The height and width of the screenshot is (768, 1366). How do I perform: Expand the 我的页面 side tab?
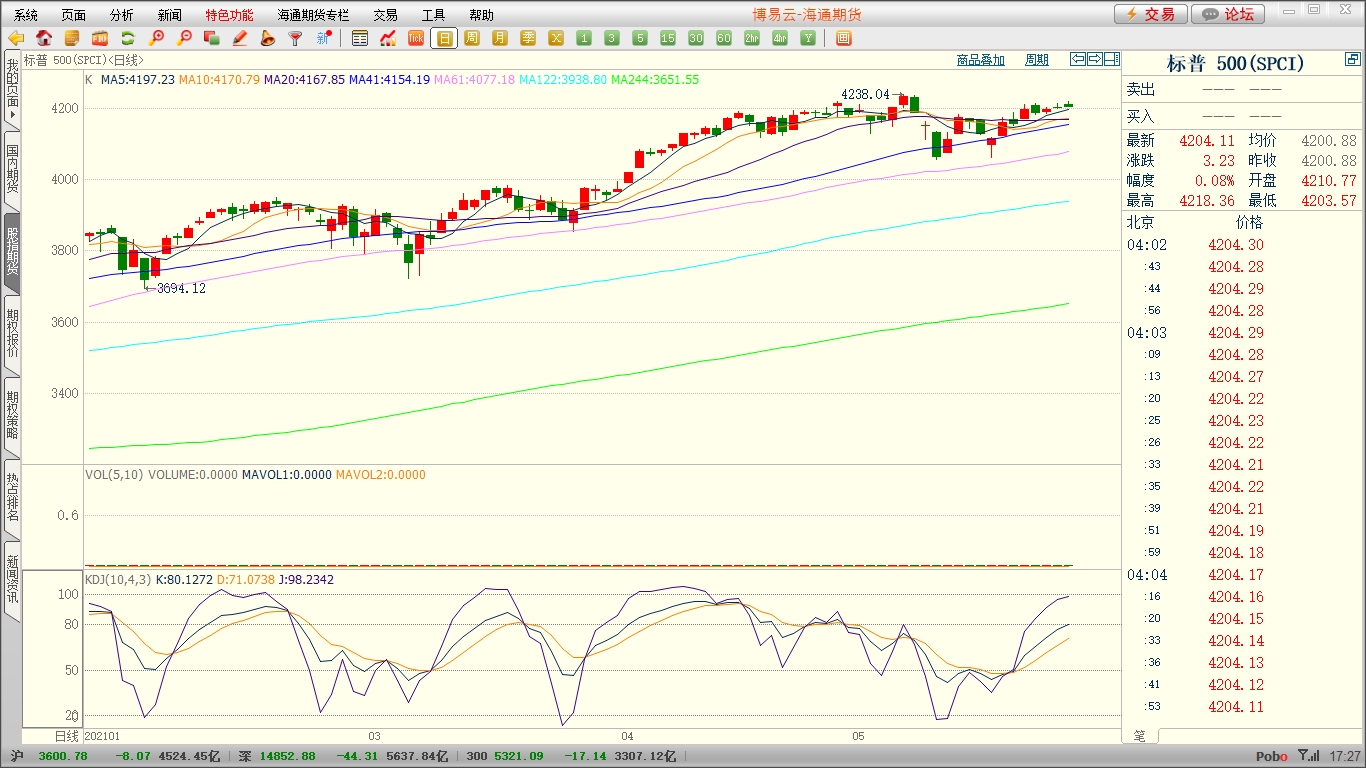[12, 88]
